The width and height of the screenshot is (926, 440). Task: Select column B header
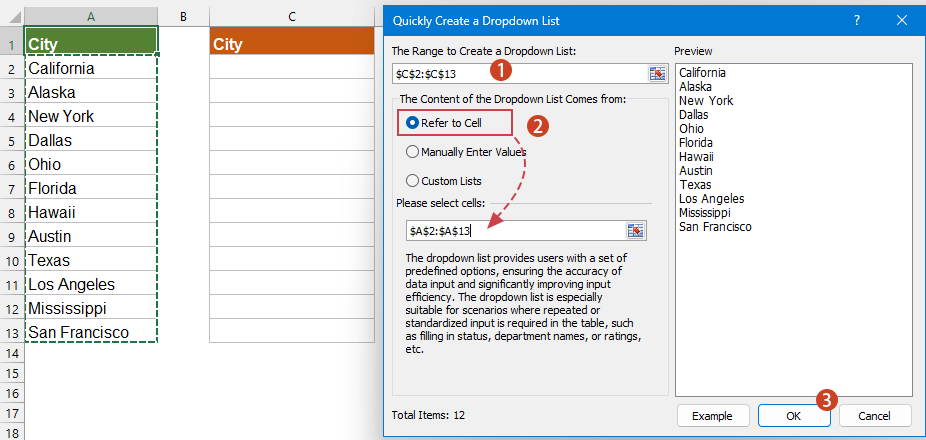click(x=183, y=17)
